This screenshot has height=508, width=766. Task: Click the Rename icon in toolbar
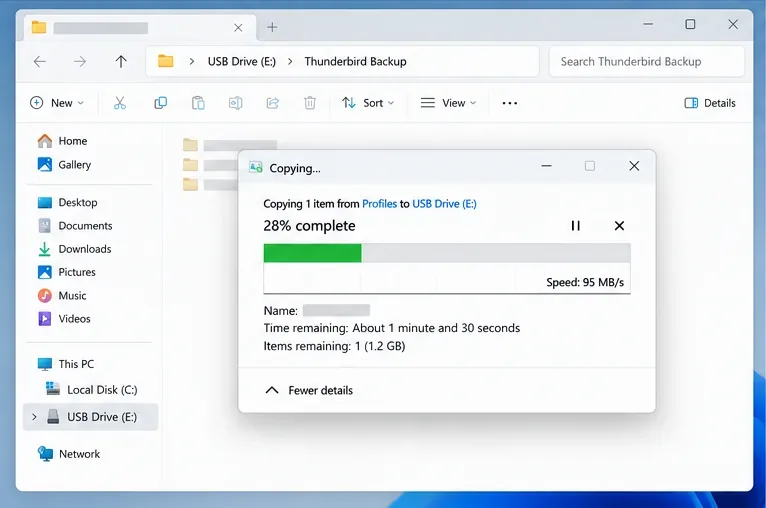coord(235,103)
